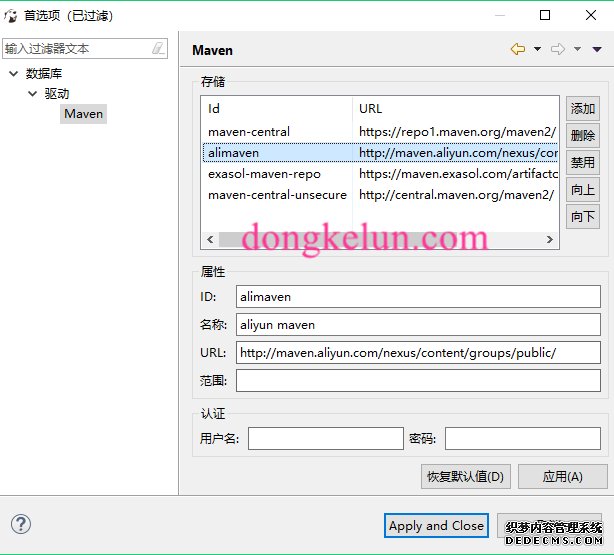The width and height of the screenshot is (614, 555).
Task: Open the help question mark icon
Action: coord(21,524)
